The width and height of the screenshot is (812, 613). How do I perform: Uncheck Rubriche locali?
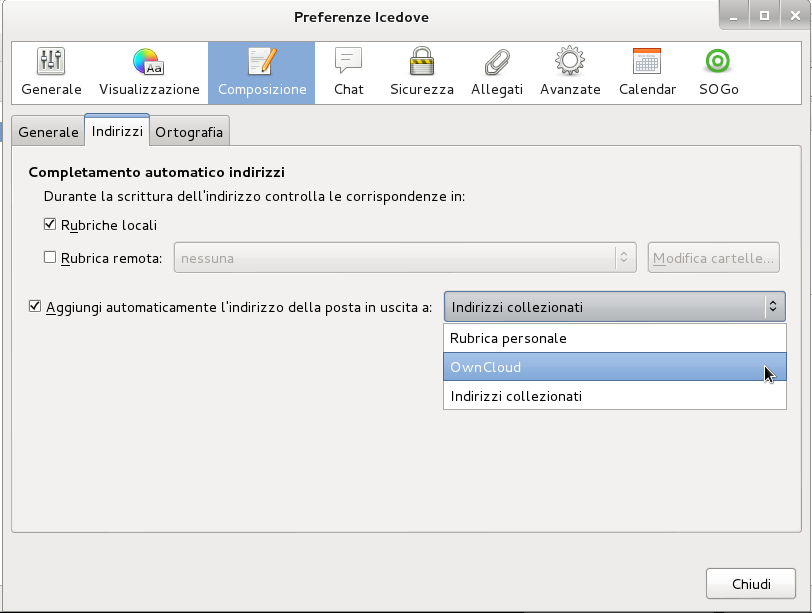pos(49,224)
